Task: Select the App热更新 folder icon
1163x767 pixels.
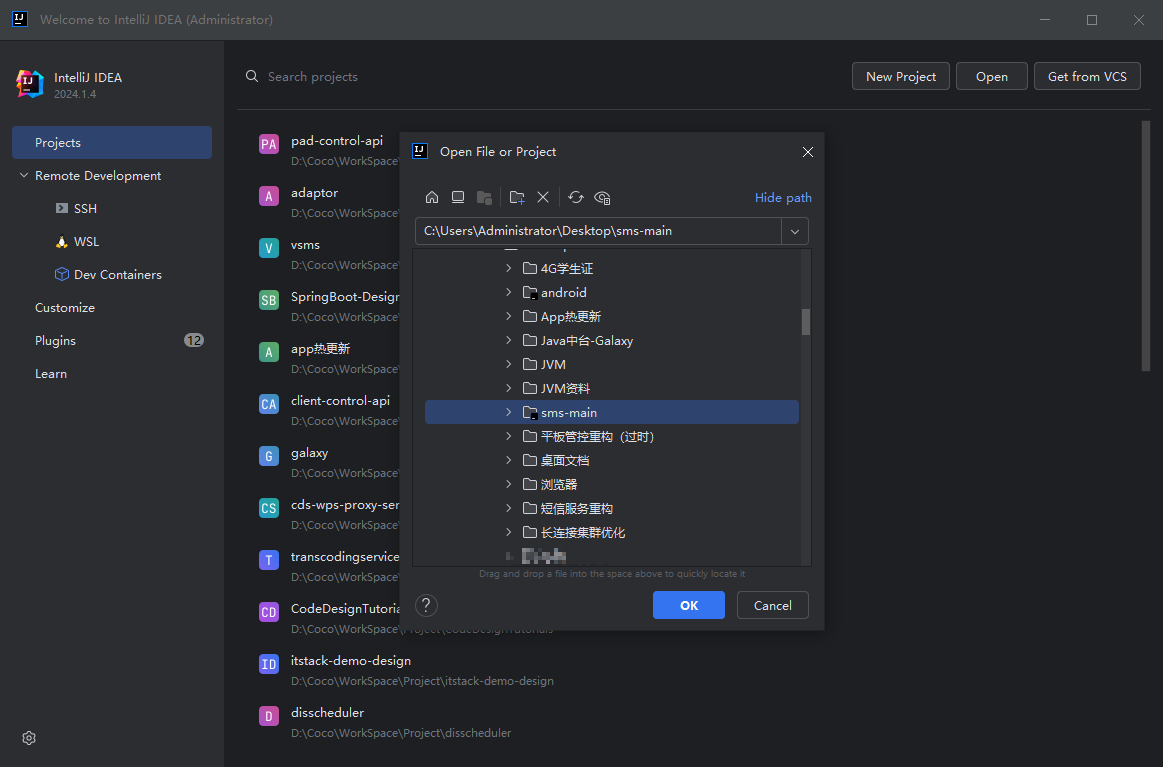Action: click(x=530, y=316)
